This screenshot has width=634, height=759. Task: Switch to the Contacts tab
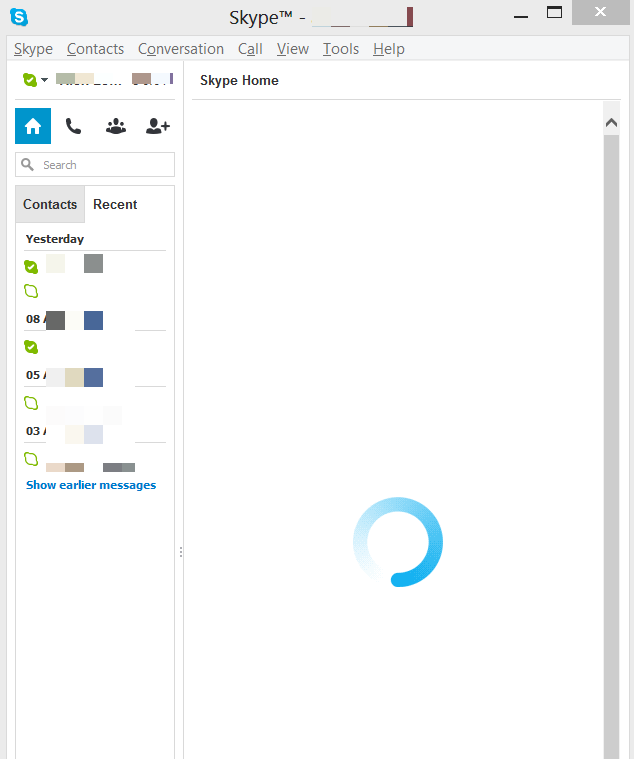coord(50,204)
